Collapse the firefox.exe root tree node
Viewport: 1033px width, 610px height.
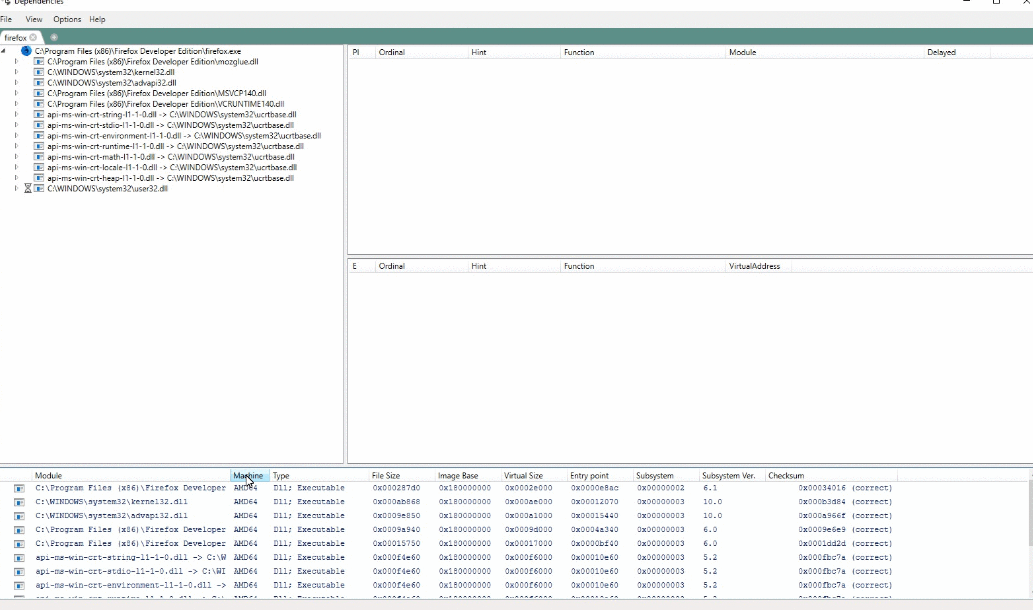click(3, 51)
